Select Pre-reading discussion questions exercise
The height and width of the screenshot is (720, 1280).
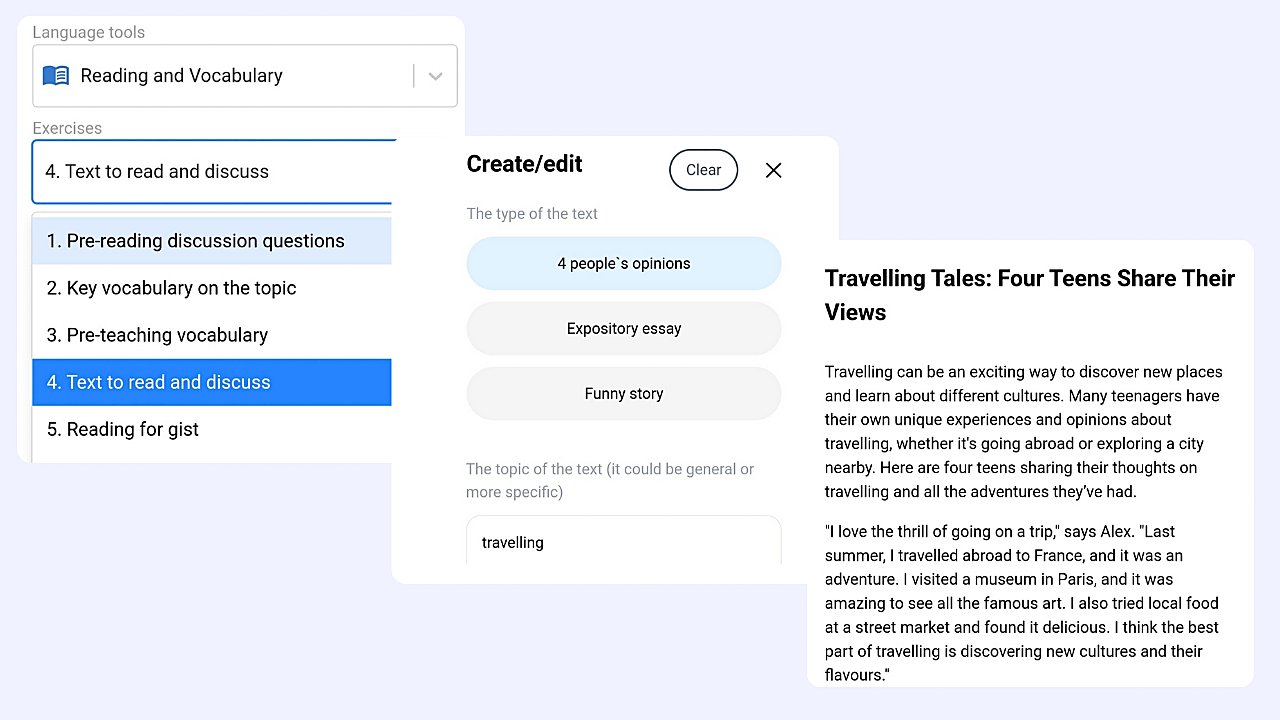(212, 241)
